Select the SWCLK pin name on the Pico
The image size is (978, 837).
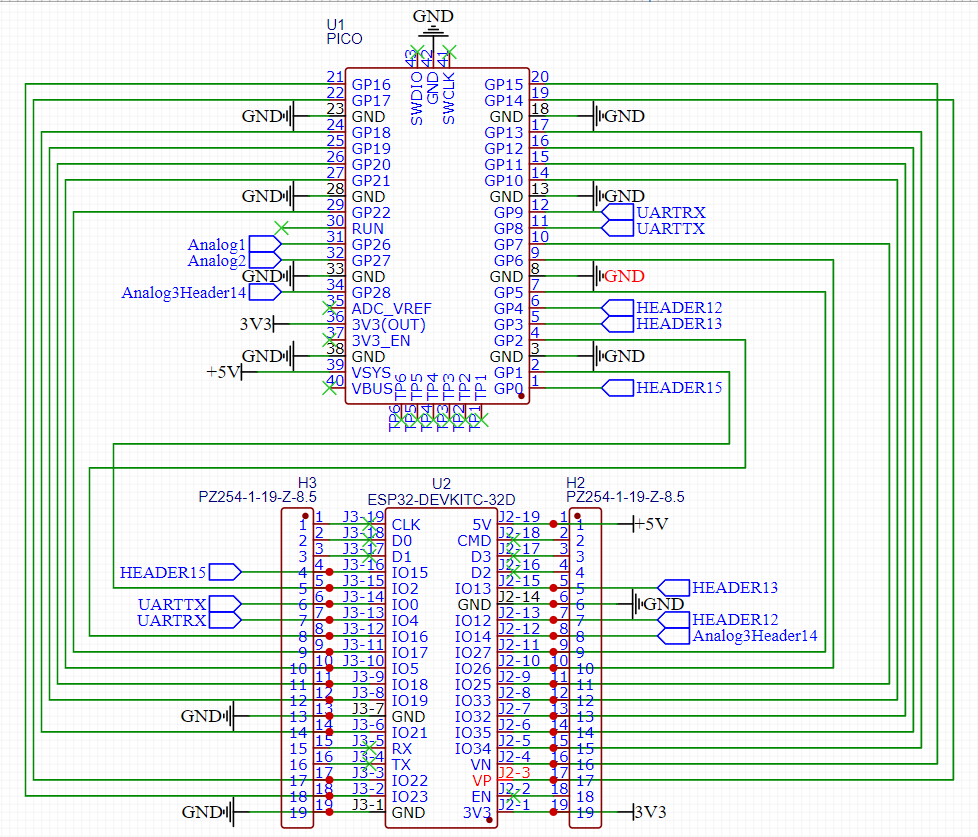click(448, 99)
